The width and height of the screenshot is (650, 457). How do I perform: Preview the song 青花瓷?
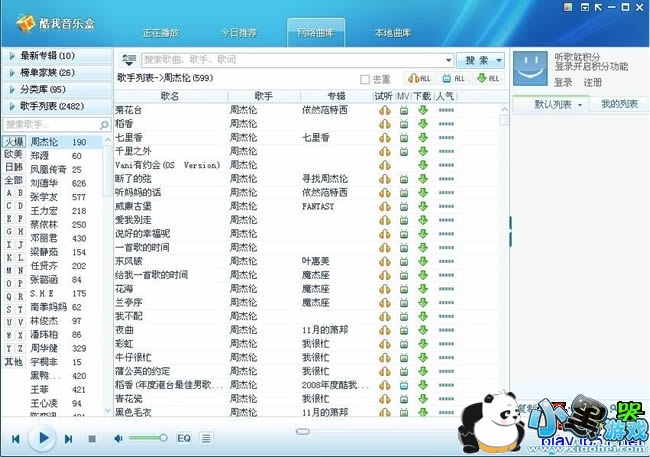click(x=385, y=399)
